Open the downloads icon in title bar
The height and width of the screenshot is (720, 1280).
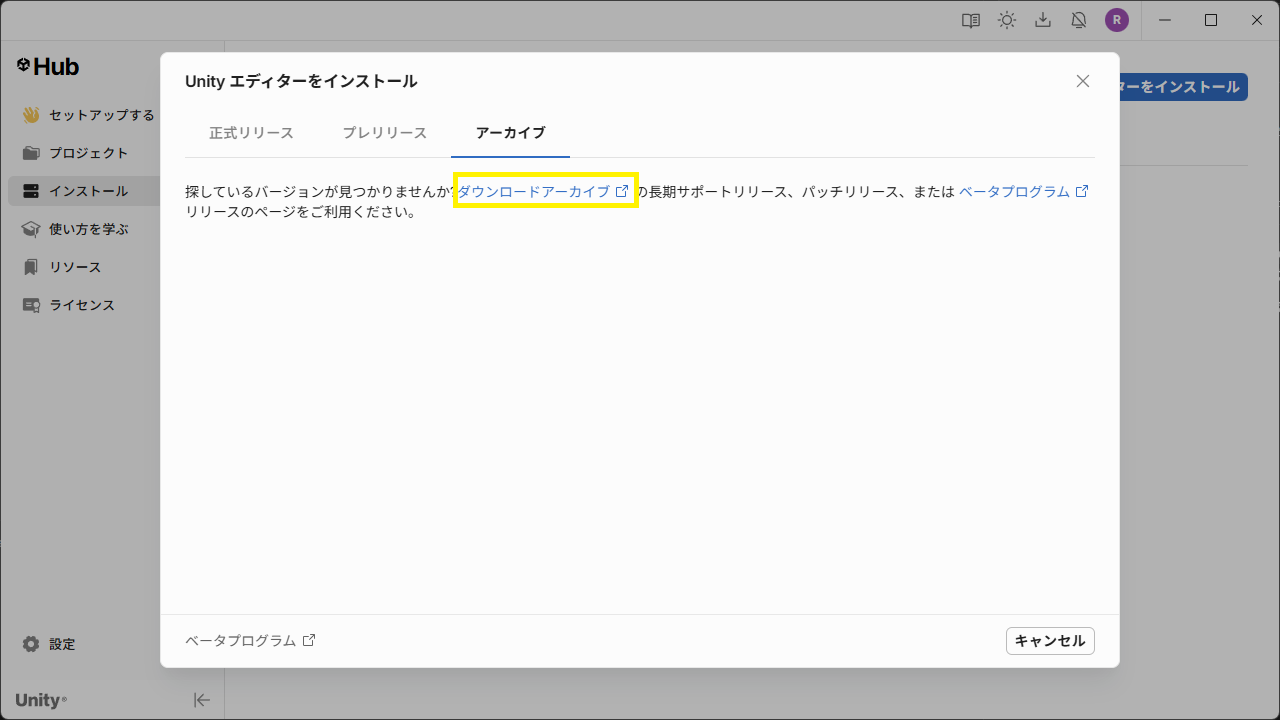pyautogui.click(x=1043, y=20)
